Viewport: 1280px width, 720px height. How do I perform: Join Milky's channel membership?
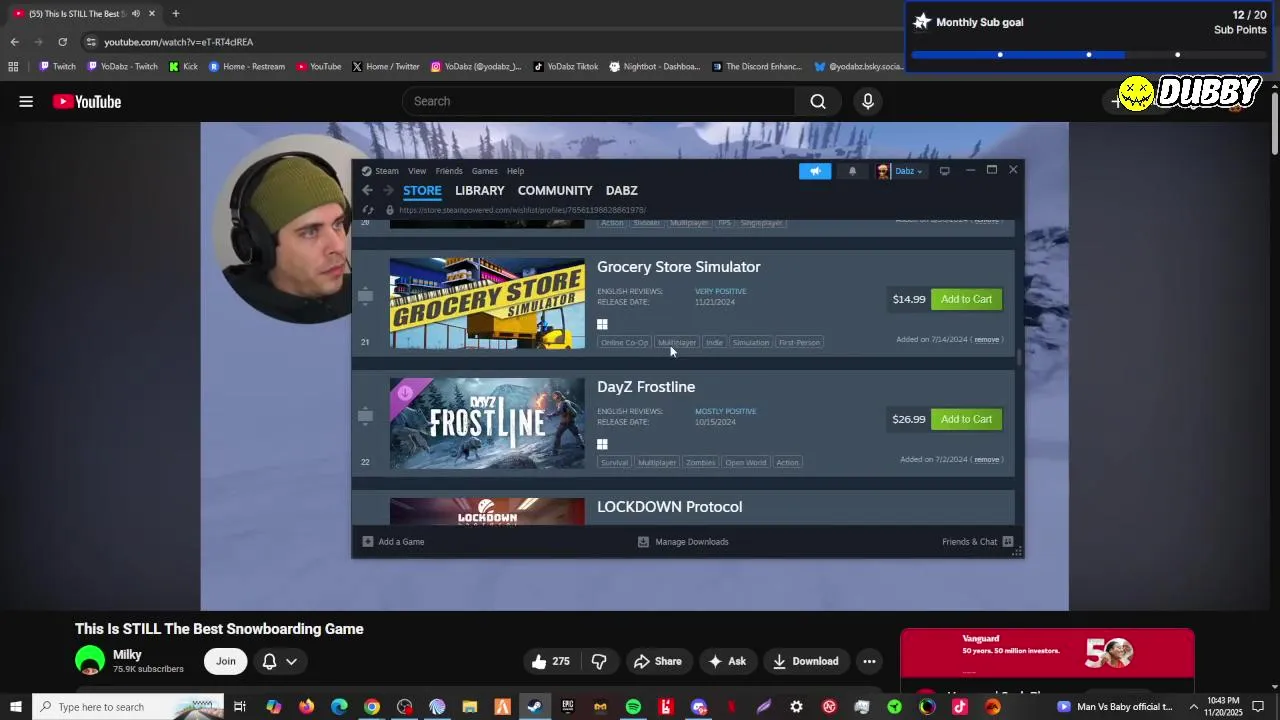pyautogui.click(x=226, y=661)
